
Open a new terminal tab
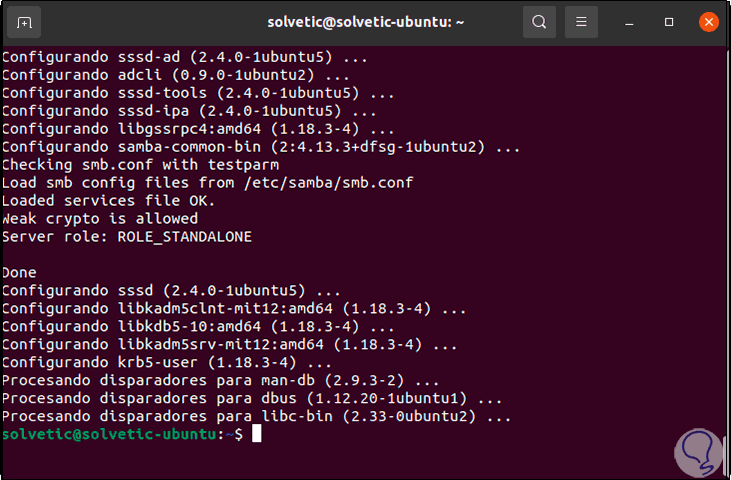24,22
